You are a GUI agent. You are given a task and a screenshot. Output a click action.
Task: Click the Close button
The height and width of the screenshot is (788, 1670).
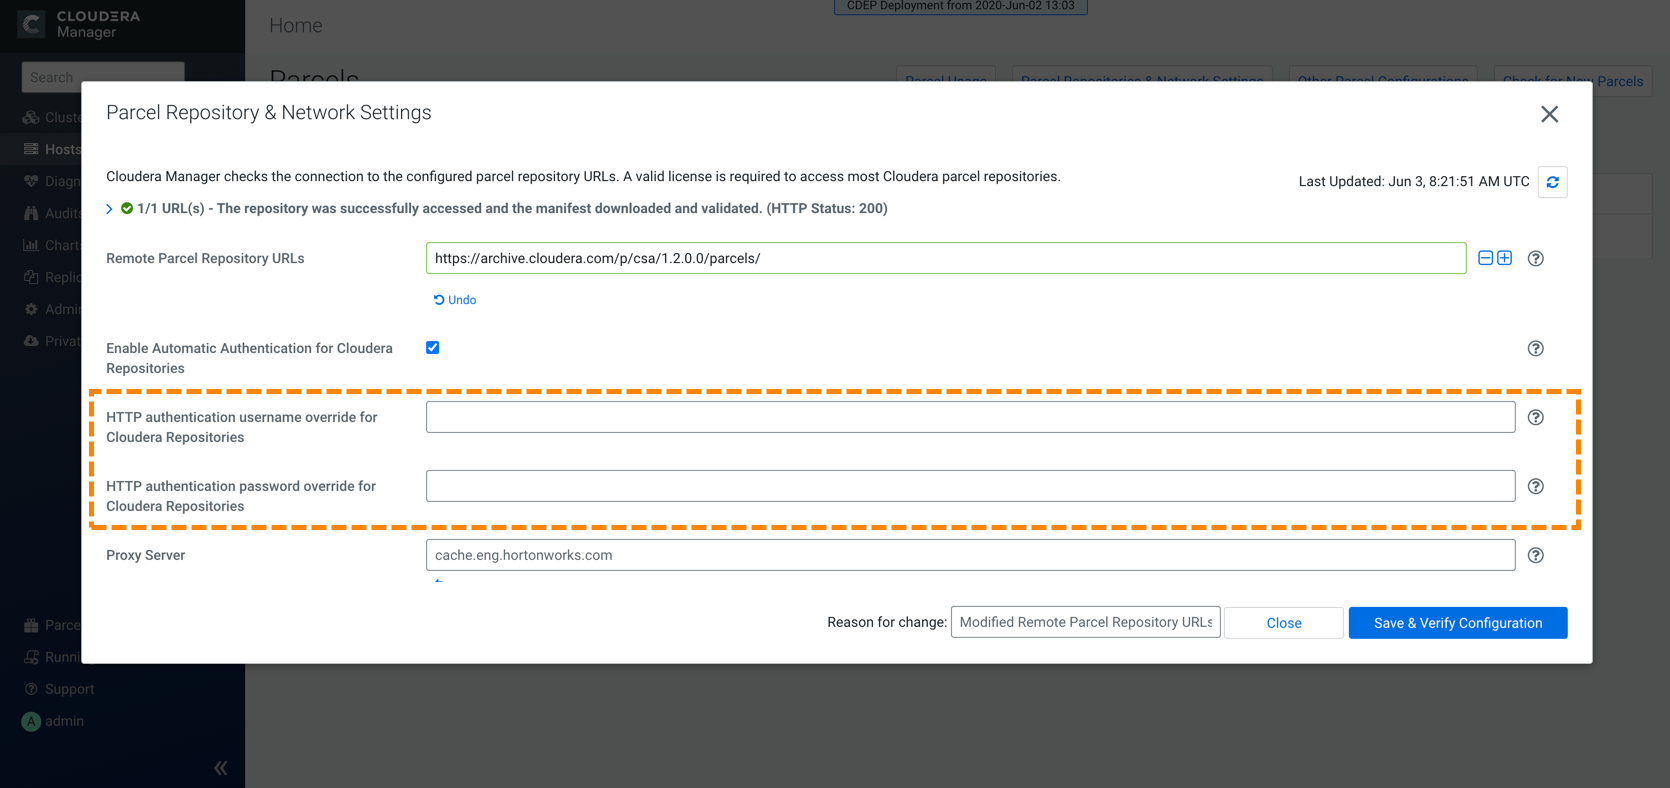(1284, 623)
